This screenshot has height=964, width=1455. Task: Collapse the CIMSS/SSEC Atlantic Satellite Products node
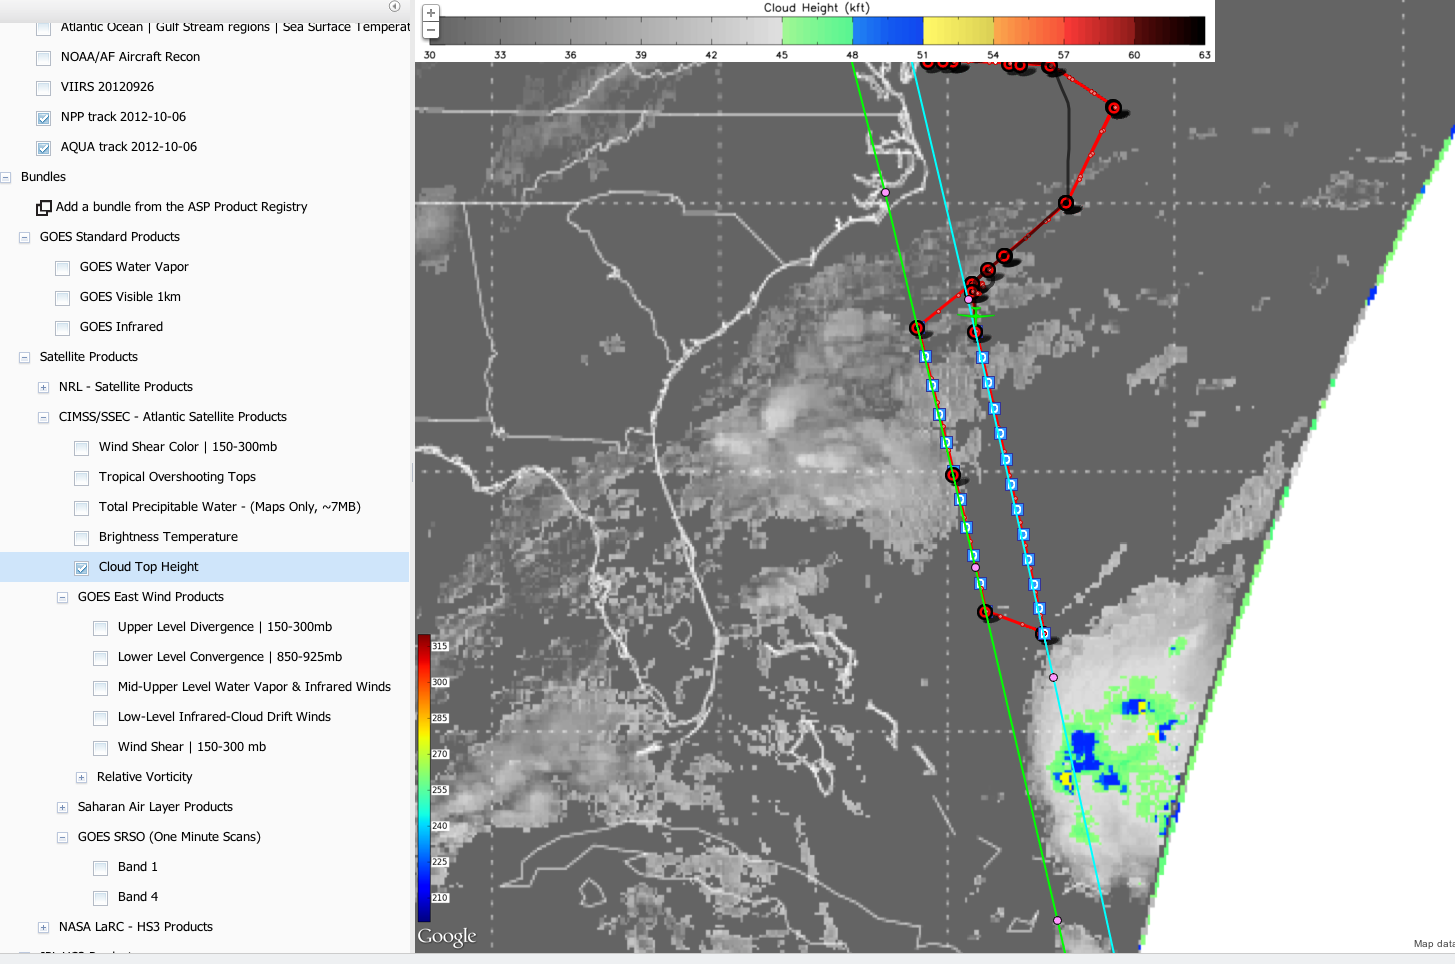coord(43,417)
